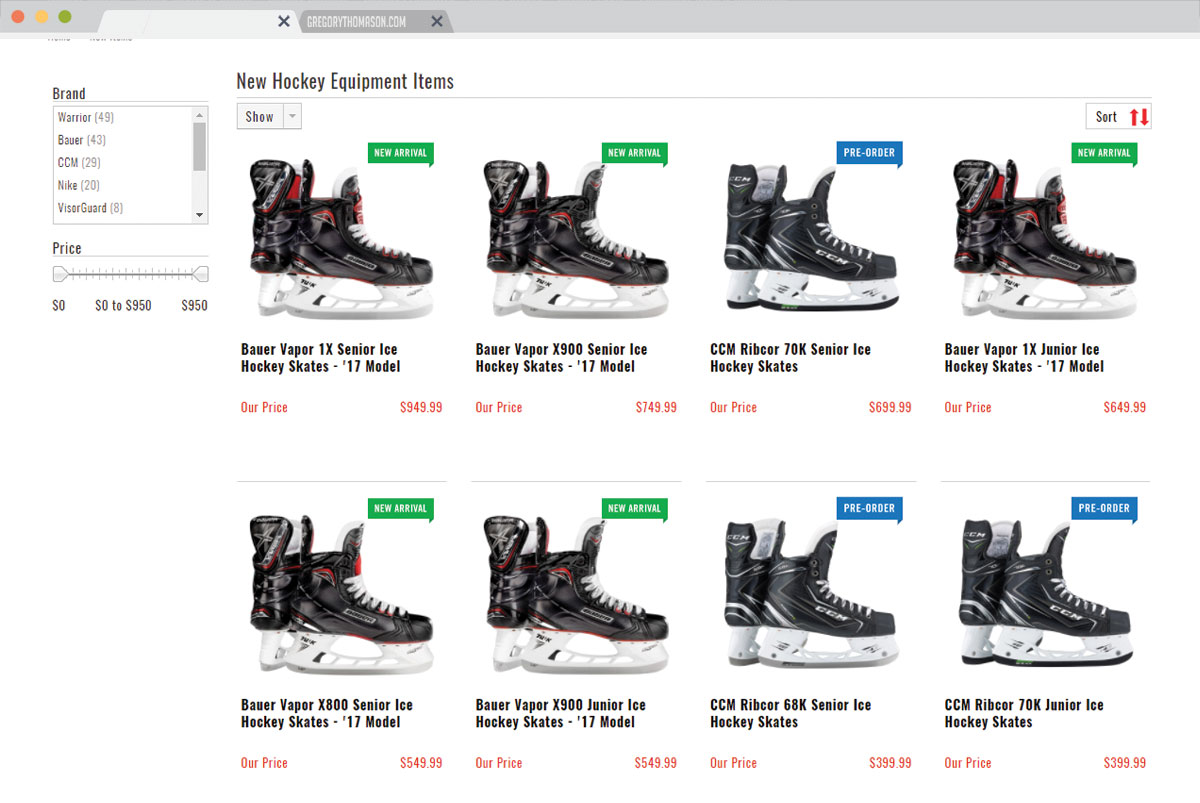1200x803 pixels.
Task: Click the $649.99 price
Action: (1125, 407)
